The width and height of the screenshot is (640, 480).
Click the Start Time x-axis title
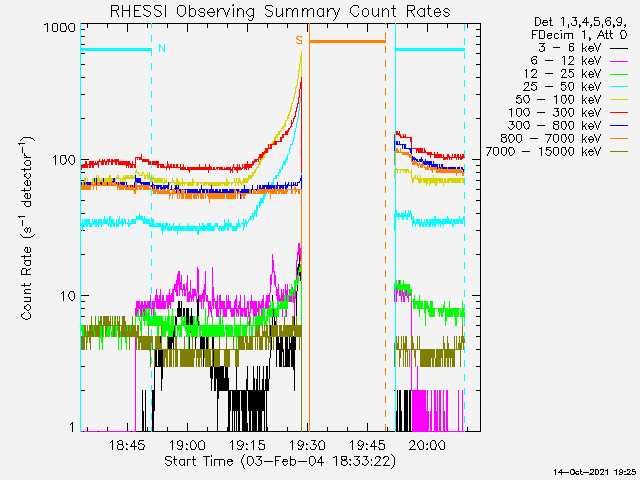click(280, 461)
